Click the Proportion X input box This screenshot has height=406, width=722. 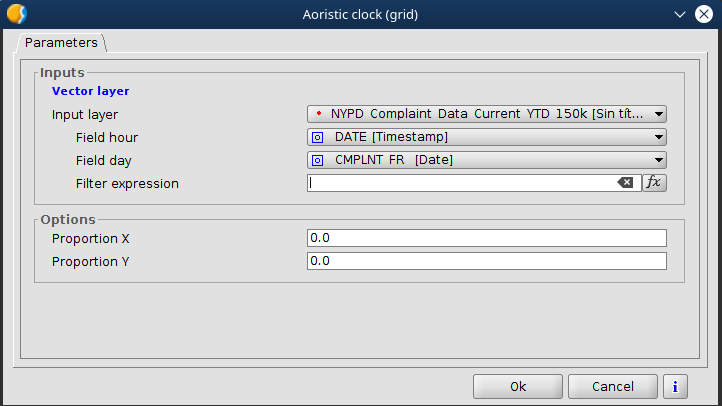[486, 238]
